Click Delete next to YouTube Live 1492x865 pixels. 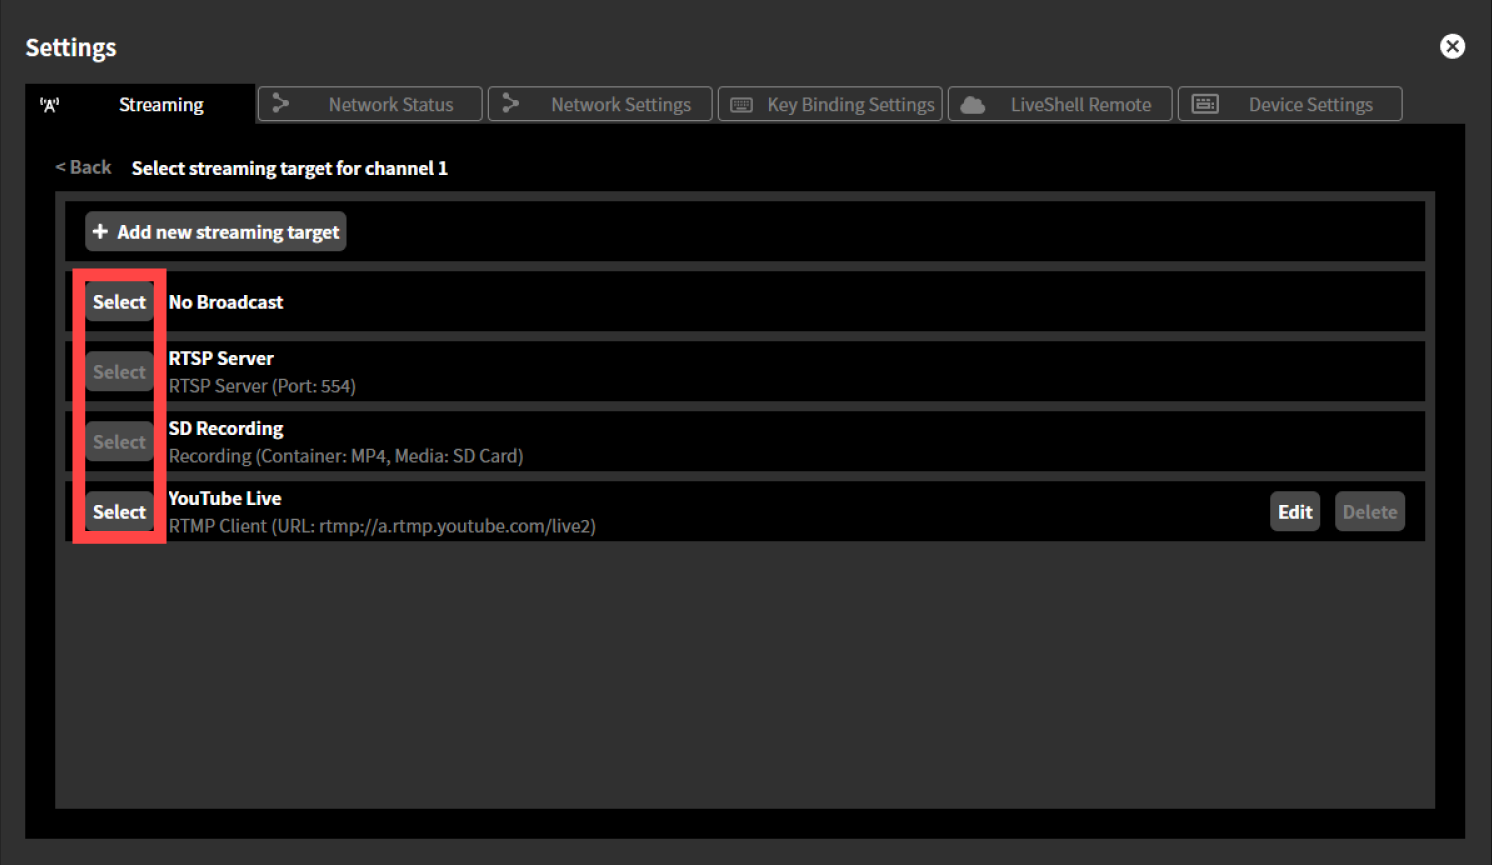pyautogui.click(x=1369, y=511)
